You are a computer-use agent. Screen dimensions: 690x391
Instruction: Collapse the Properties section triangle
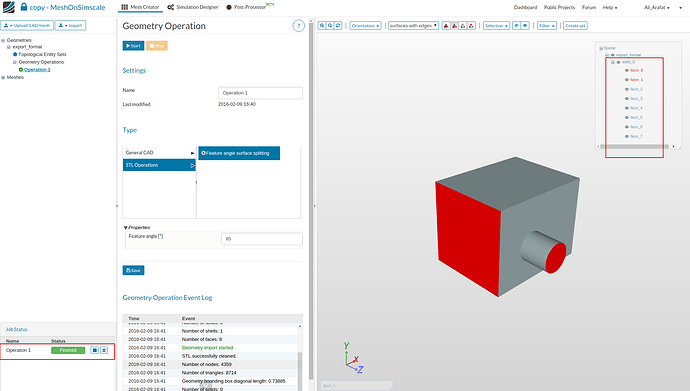pos(126,227)
